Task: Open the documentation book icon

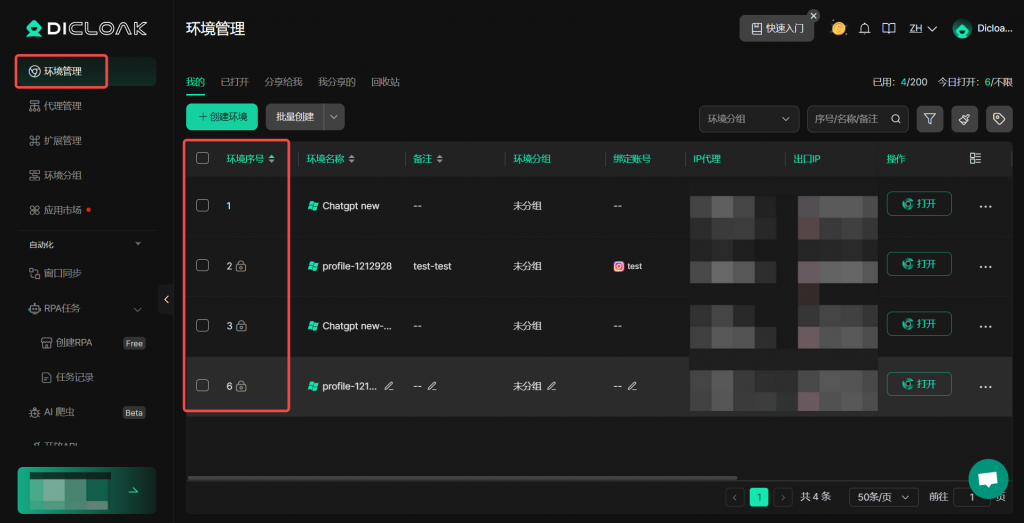Action: click(x=888, y=29)
